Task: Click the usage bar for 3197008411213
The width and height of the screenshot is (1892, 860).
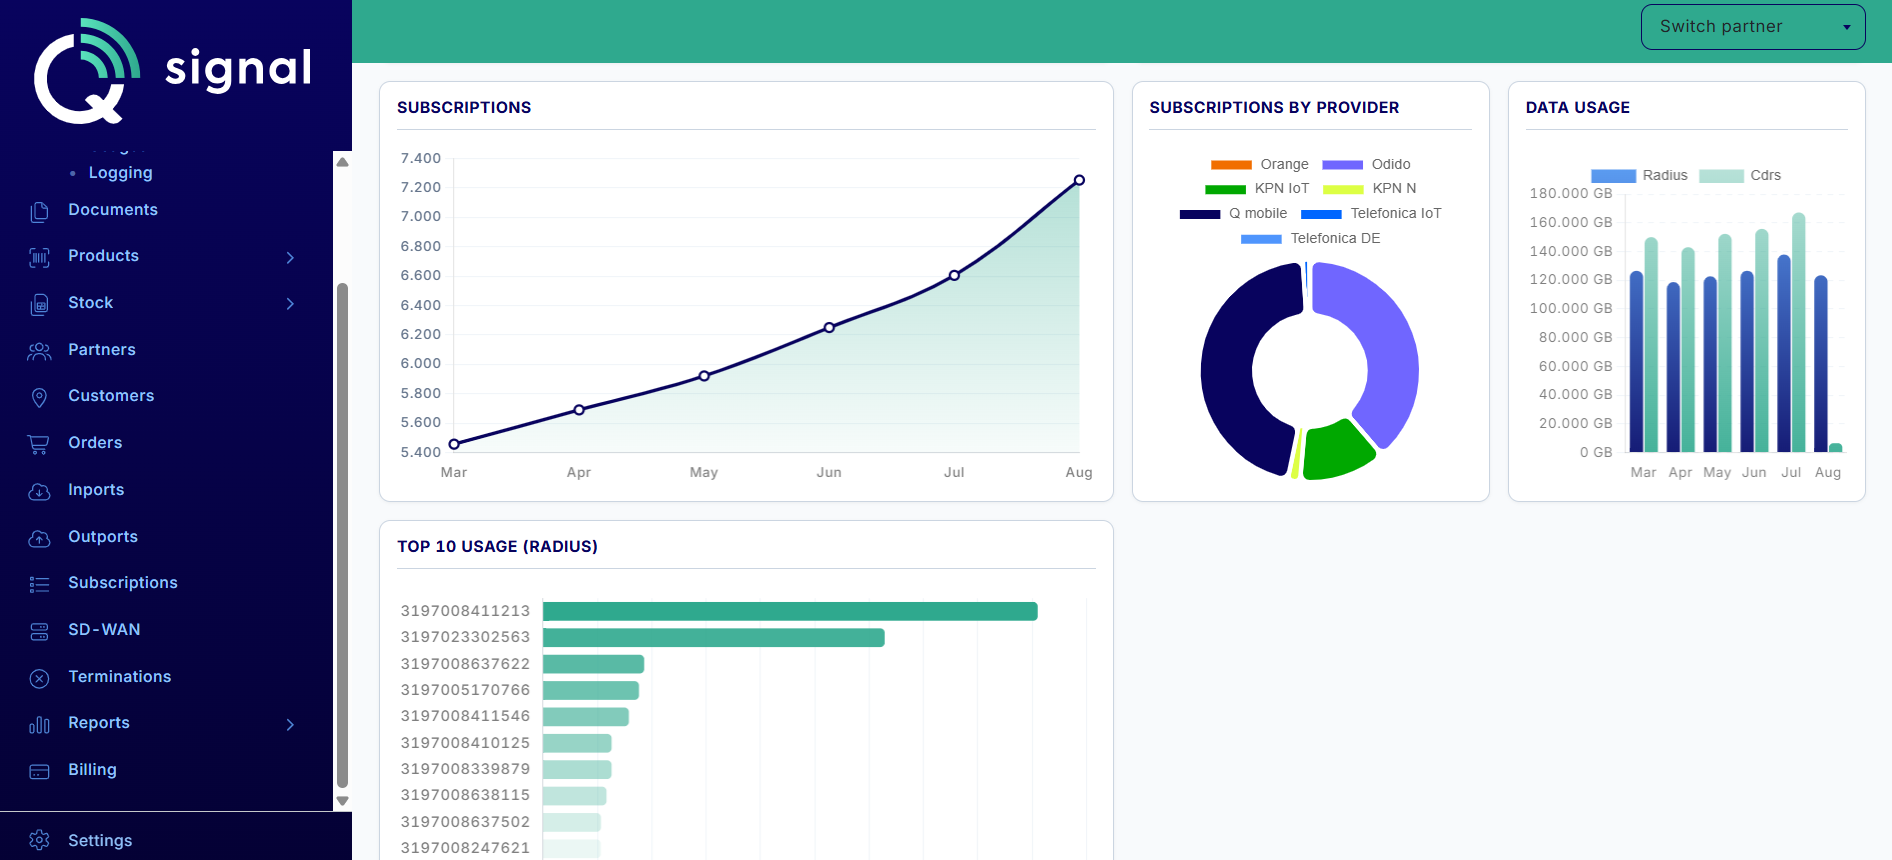Action: pyautogui.click(x=790, y=611)
